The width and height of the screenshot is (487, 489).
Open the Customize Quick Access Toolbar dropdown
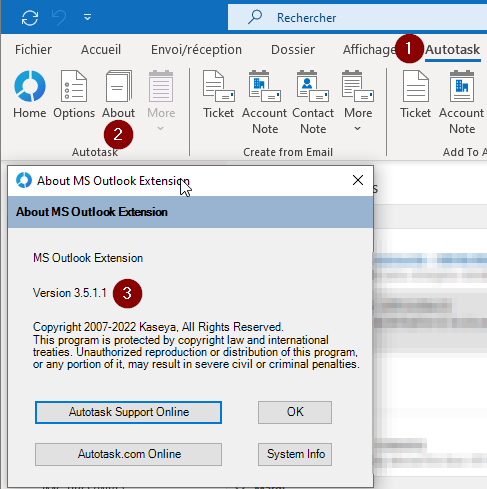87,17
